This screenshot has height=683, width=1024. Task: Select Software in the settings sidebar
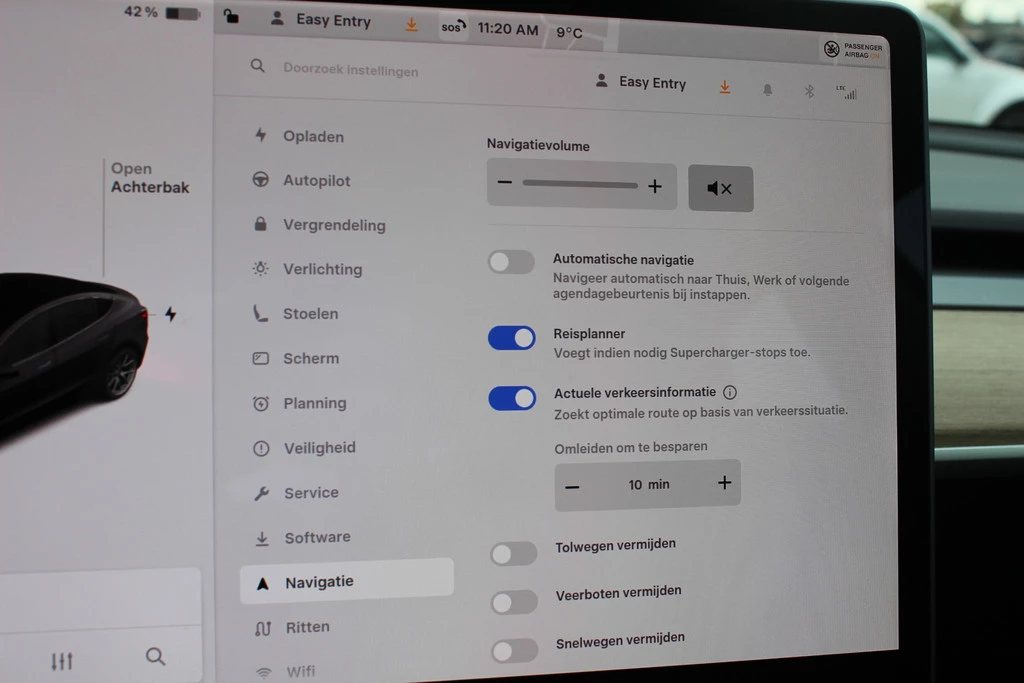click(x=317, y=538)
